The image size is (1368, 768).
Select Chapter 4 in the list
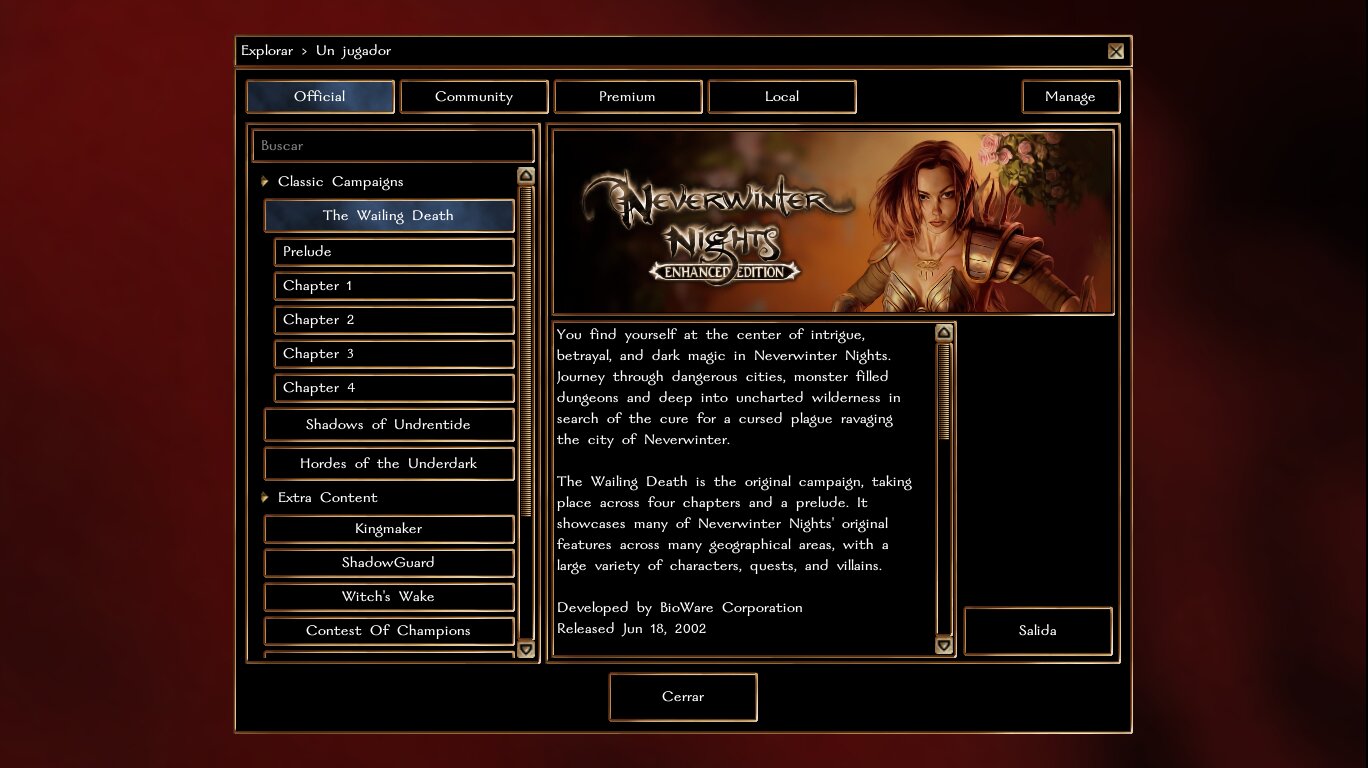(x=394, y=388)
